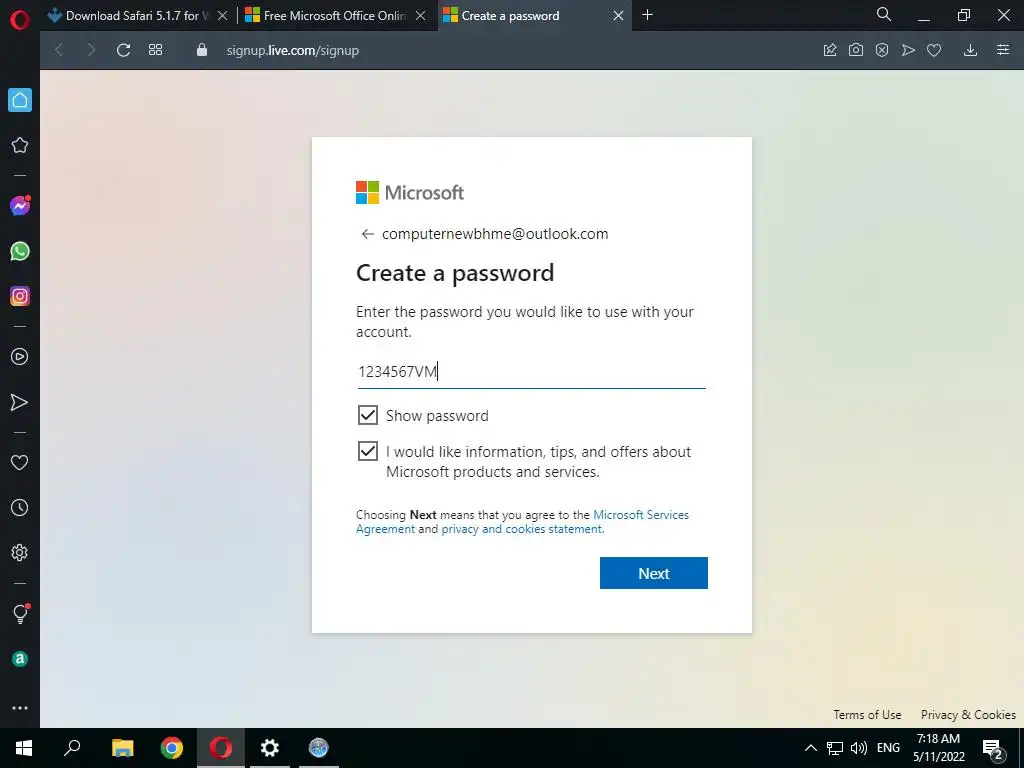Open the Opera menu logo

click(x=20, y=20)
